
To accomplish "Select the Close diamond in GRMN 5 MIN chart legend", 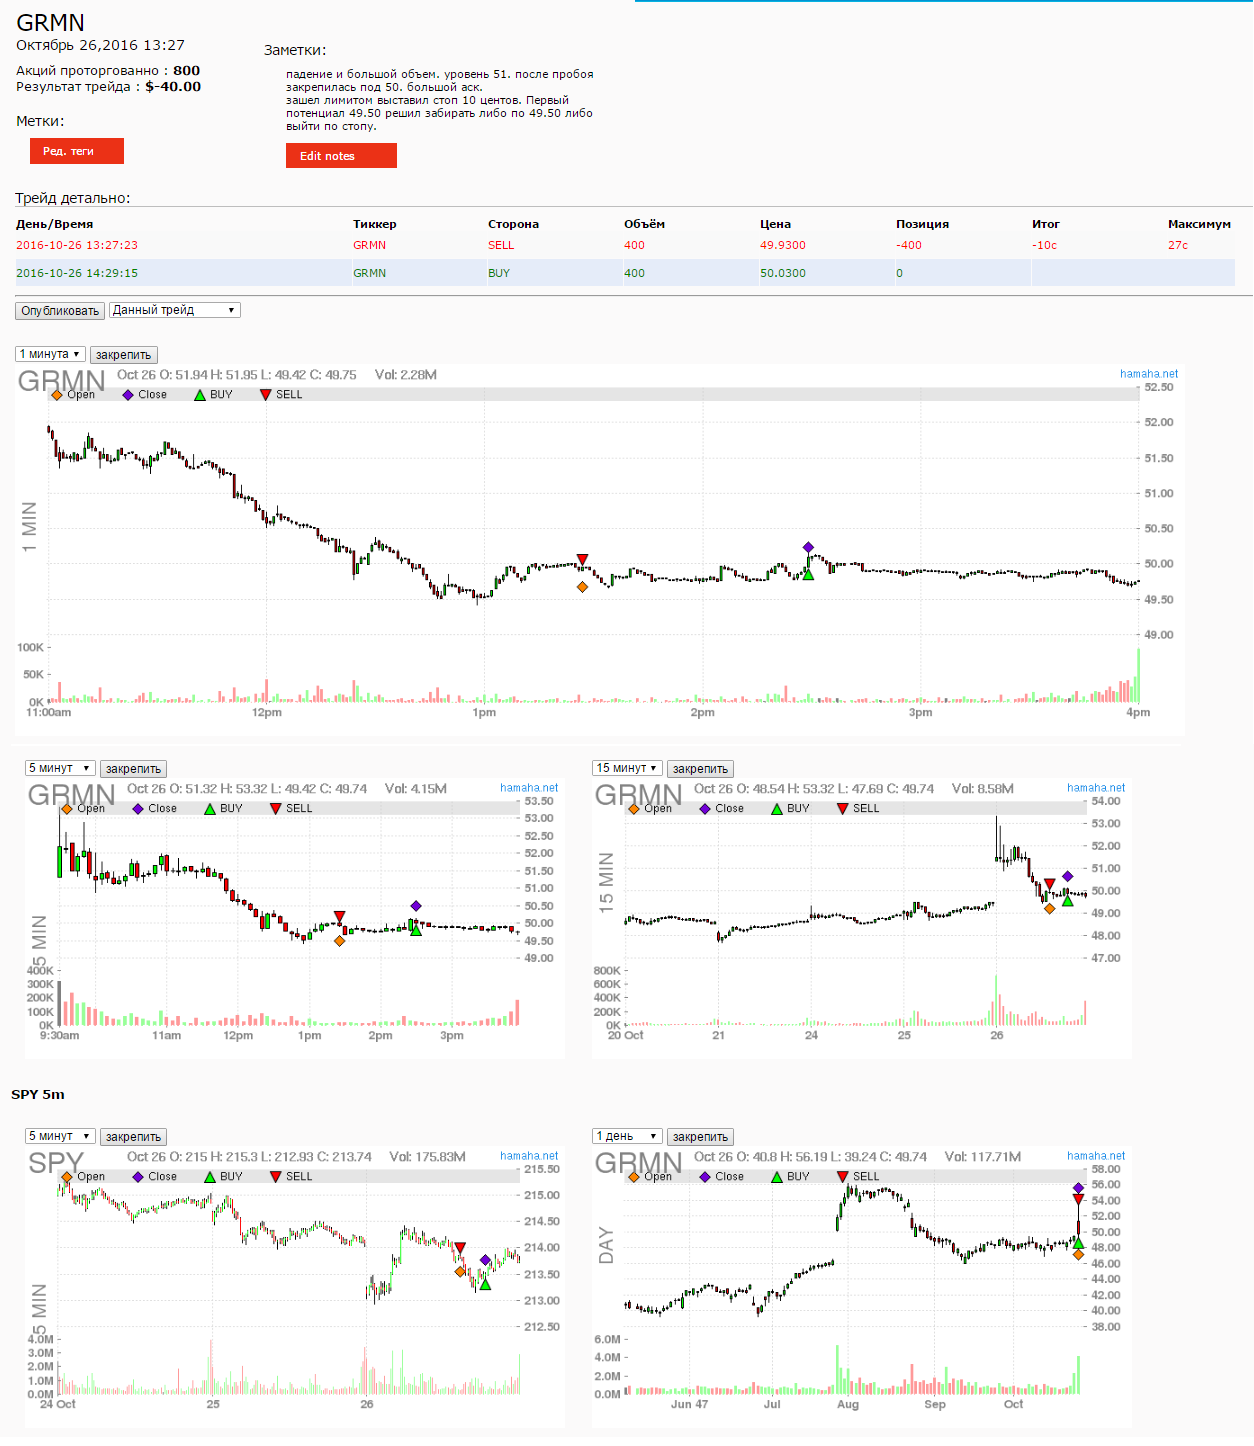I will pos(138,809).
